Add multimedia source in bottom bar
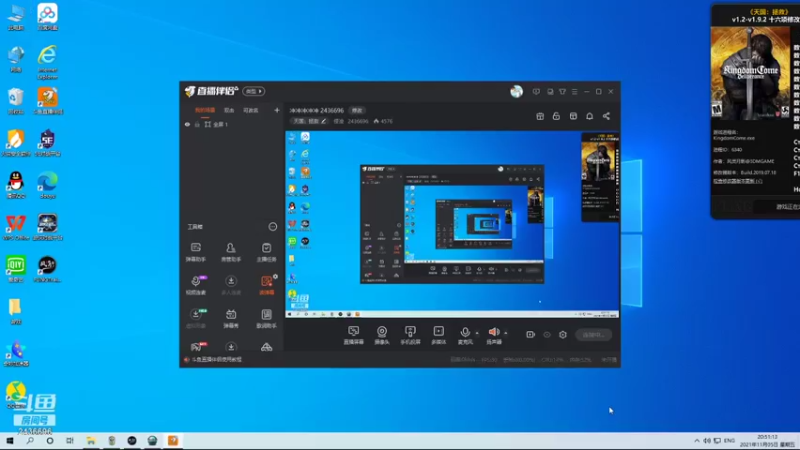 [438, 335]
